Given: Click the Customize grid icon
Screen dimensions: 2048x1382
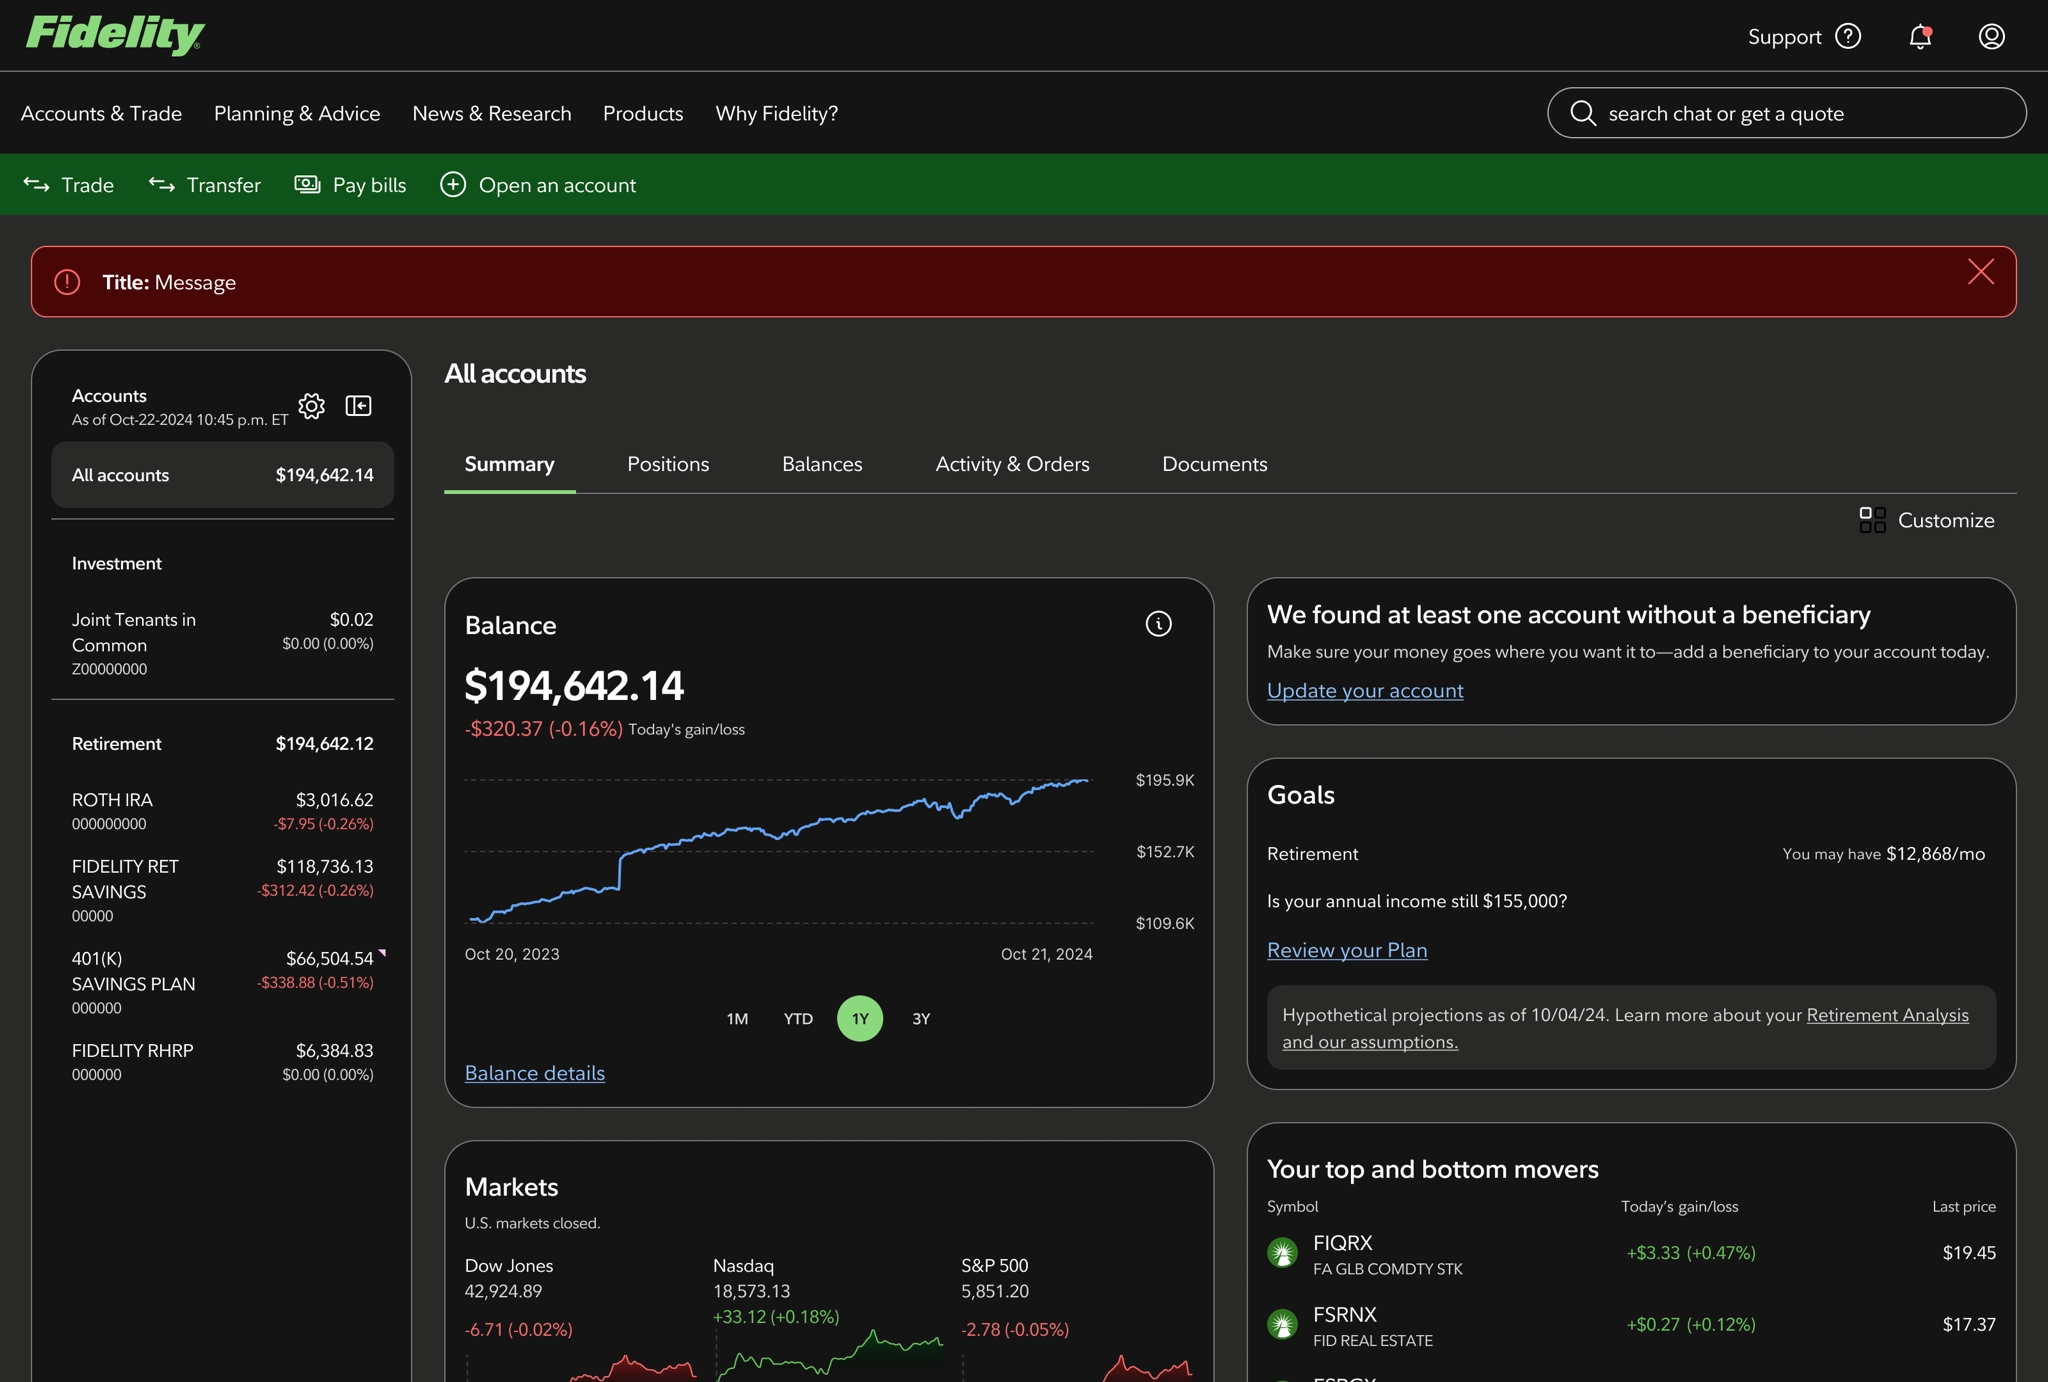Looking at the screenshot, I should tap(1872, 520).
